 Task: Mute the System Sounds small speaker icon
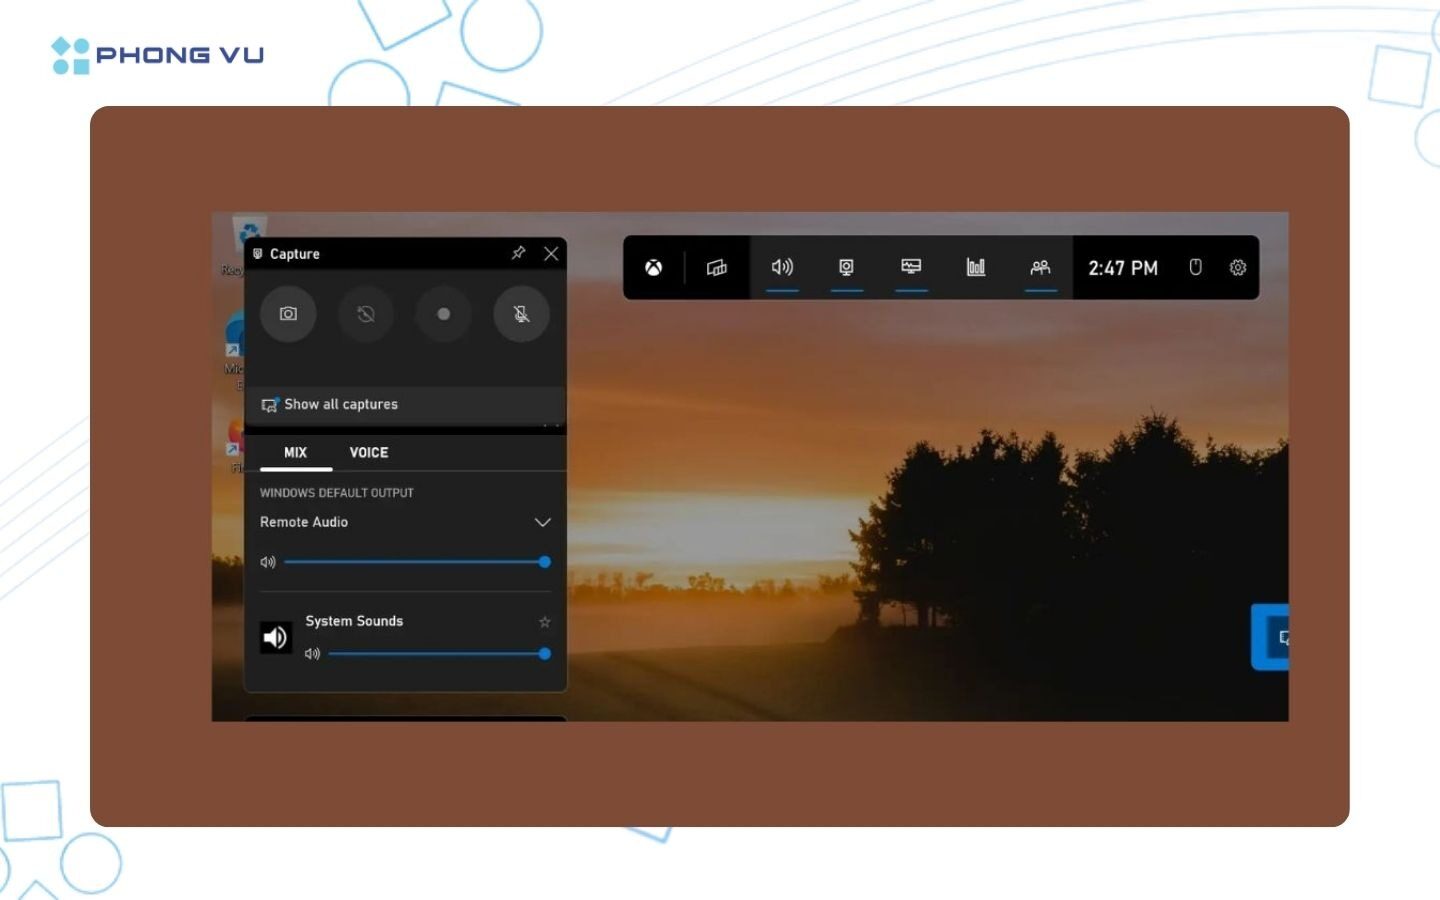(x=312, y=654)
